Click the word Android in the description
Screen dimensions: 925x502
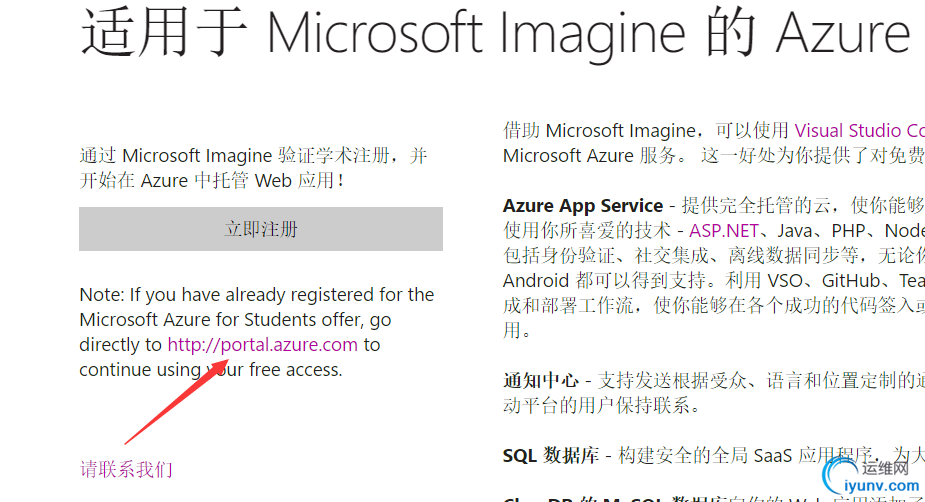(536, 280)
